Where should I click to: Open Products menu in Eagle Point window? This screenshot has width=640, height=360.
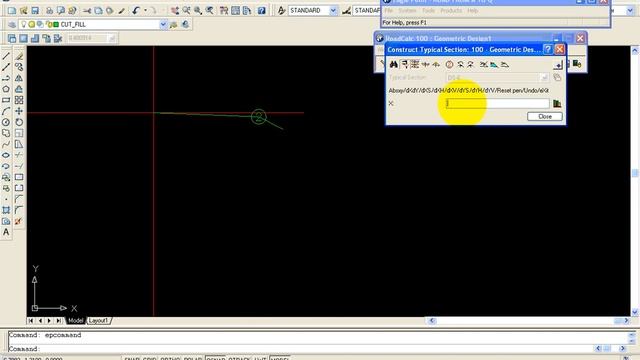[x=451, y=11]
